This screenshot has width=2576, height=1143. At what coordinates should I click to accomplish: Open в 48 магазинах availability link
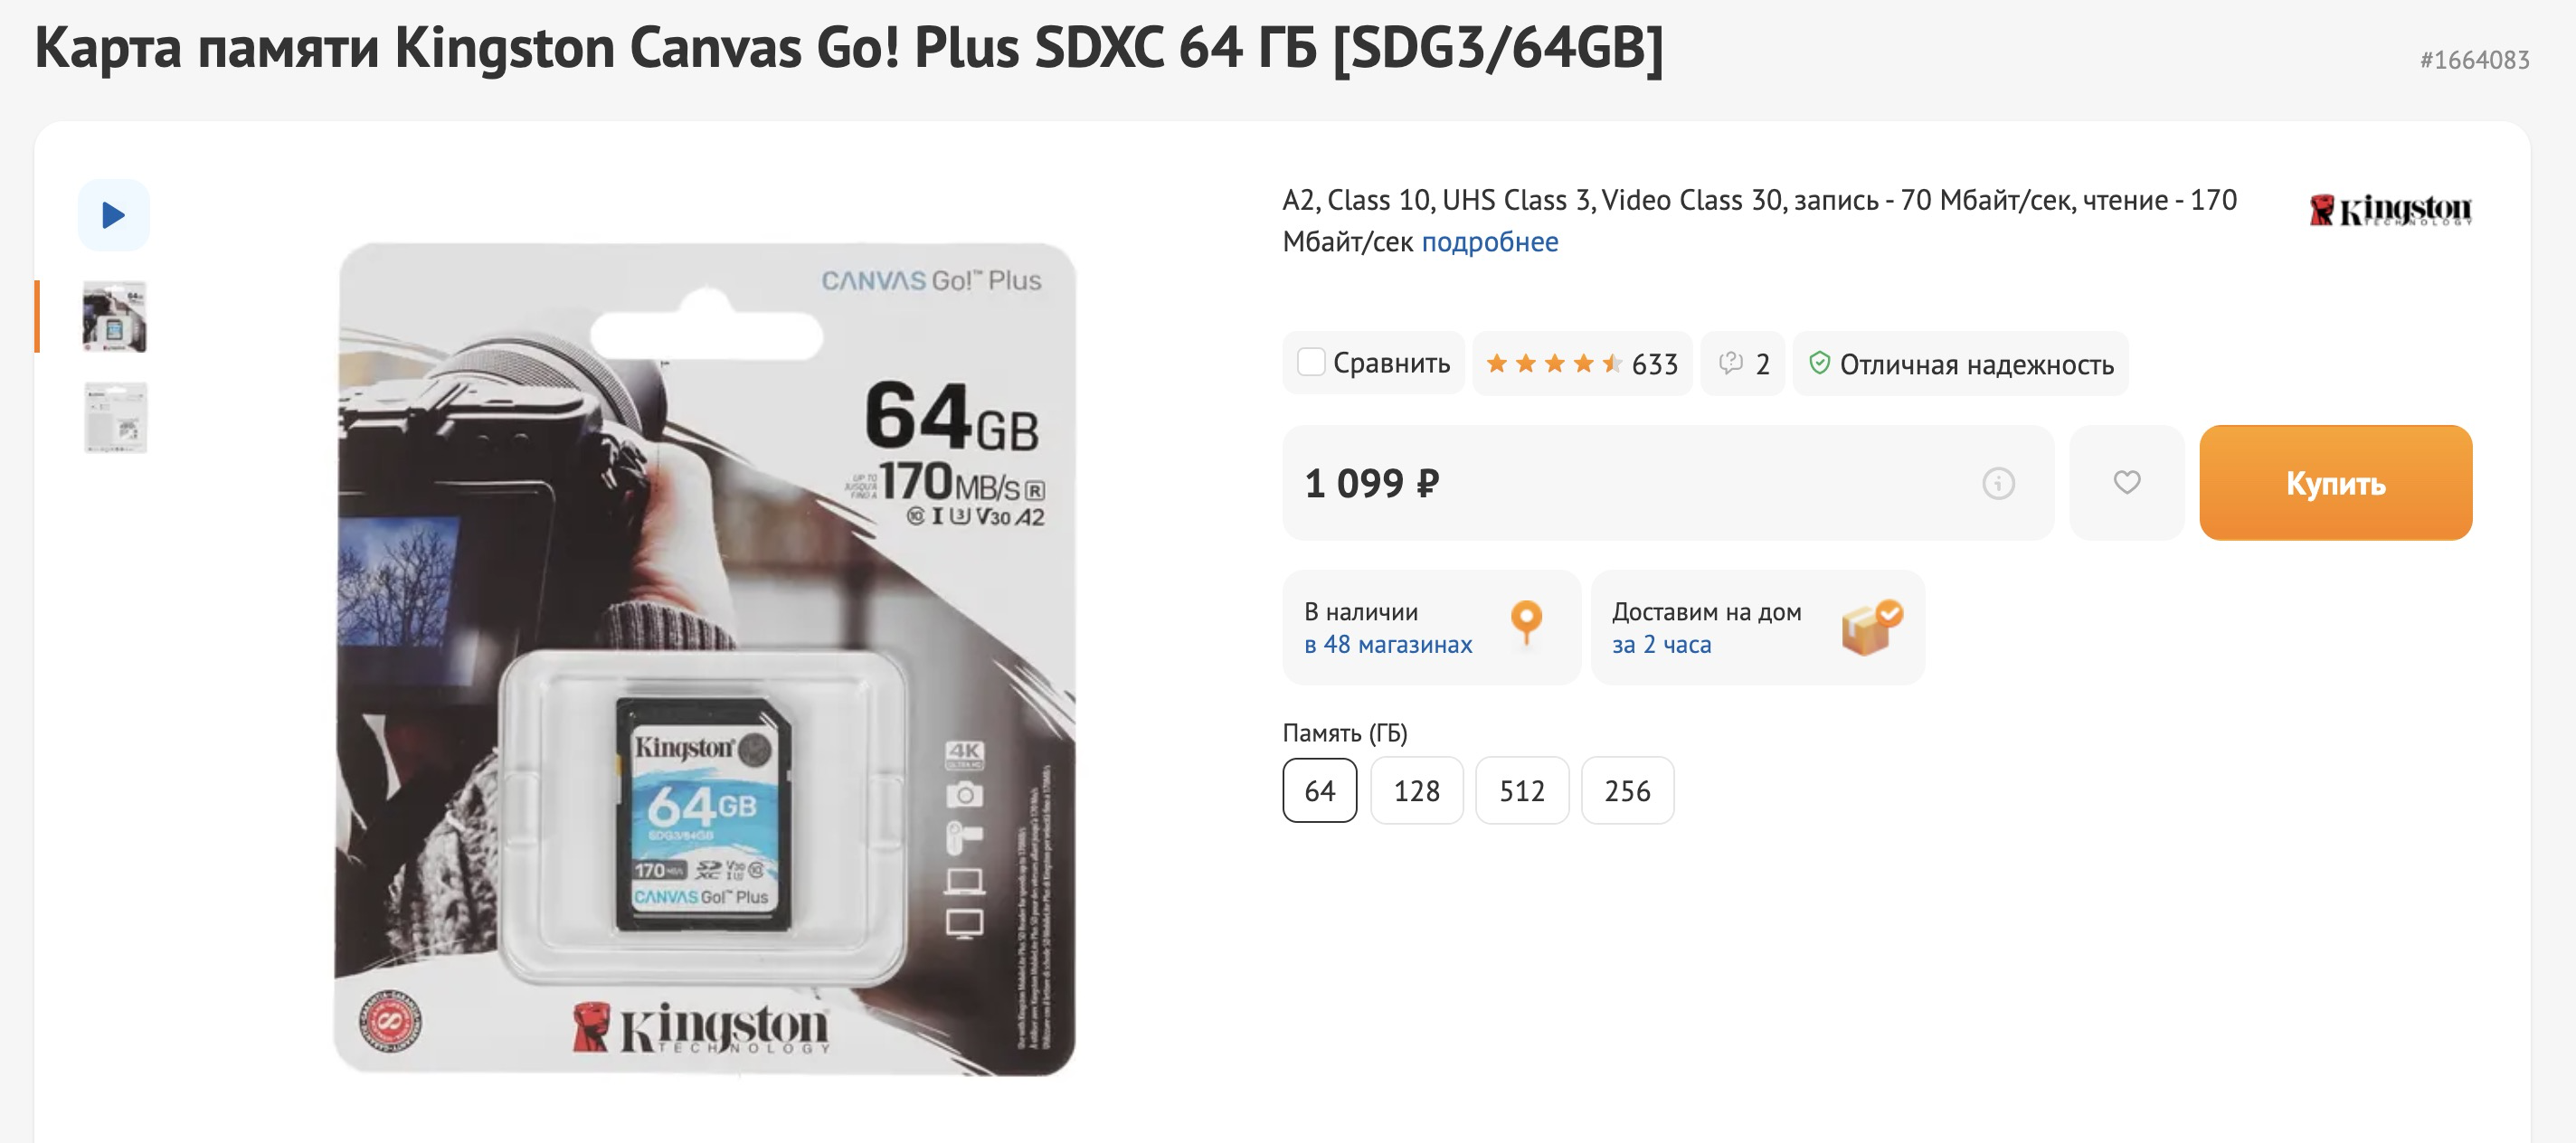(1388, 645)
